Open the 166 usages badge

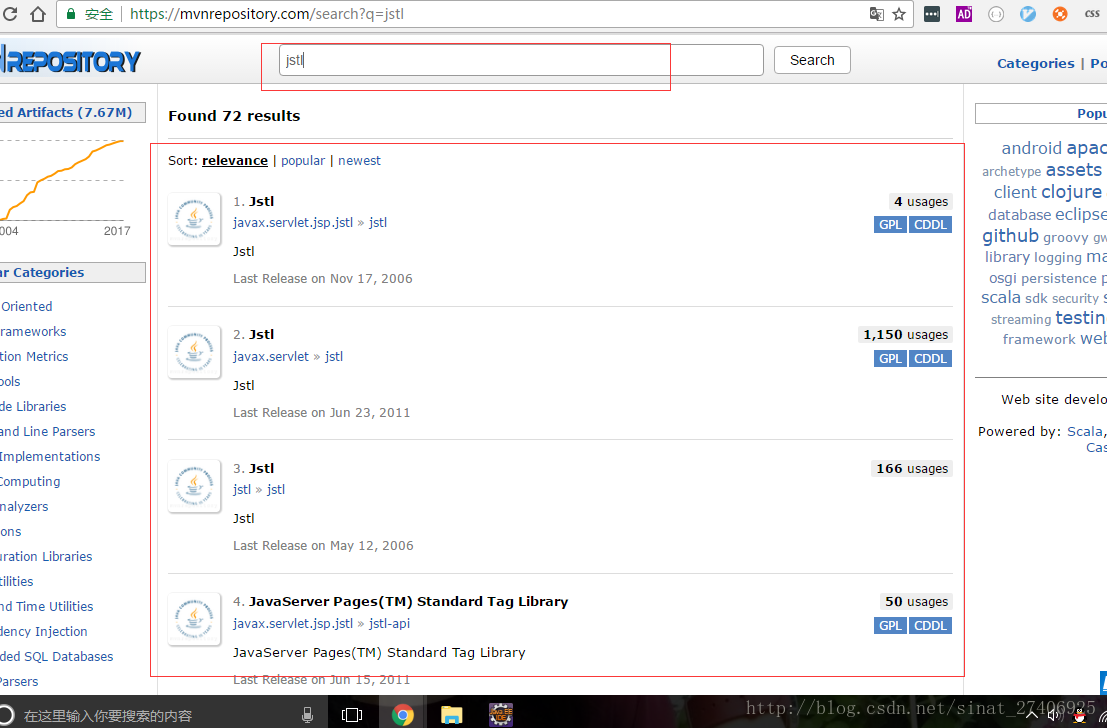[x=911, y=469]
